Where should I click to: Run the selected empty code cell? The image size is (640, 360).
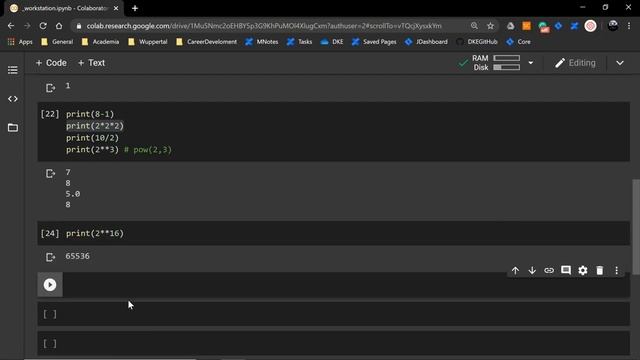click(x=50, y=284)
